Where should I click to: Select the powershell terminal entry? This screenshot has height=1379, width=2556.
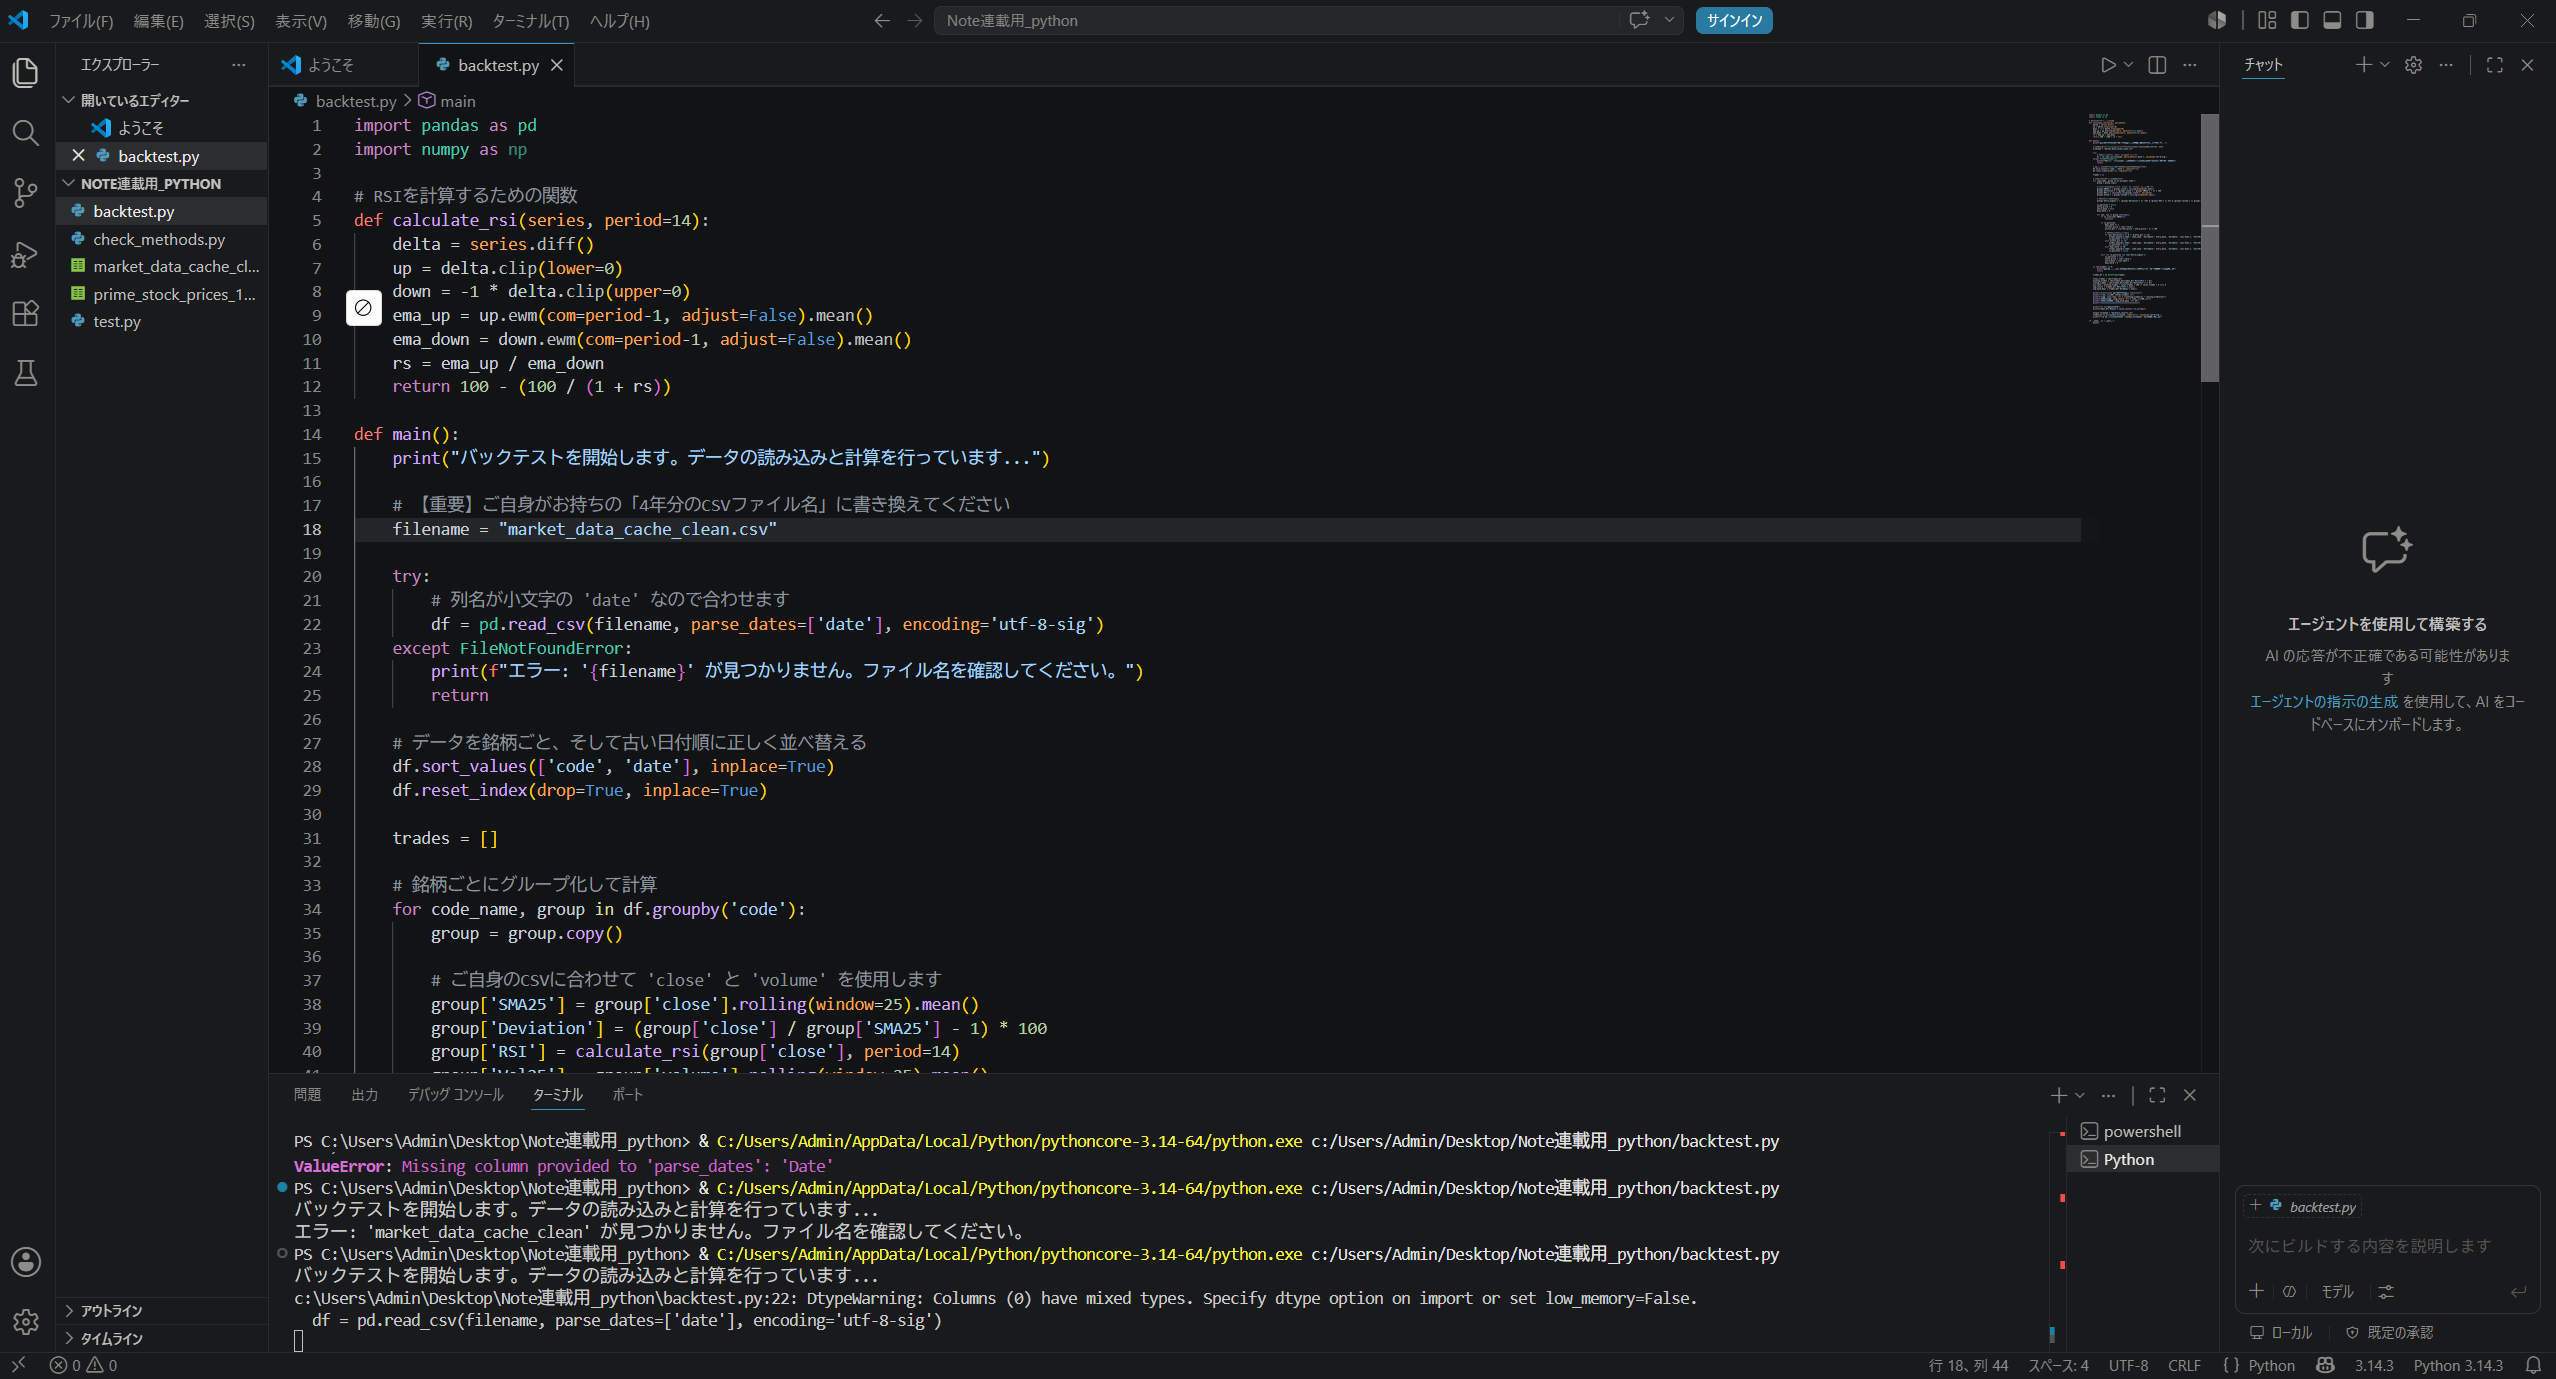tap(2142, 1132)
